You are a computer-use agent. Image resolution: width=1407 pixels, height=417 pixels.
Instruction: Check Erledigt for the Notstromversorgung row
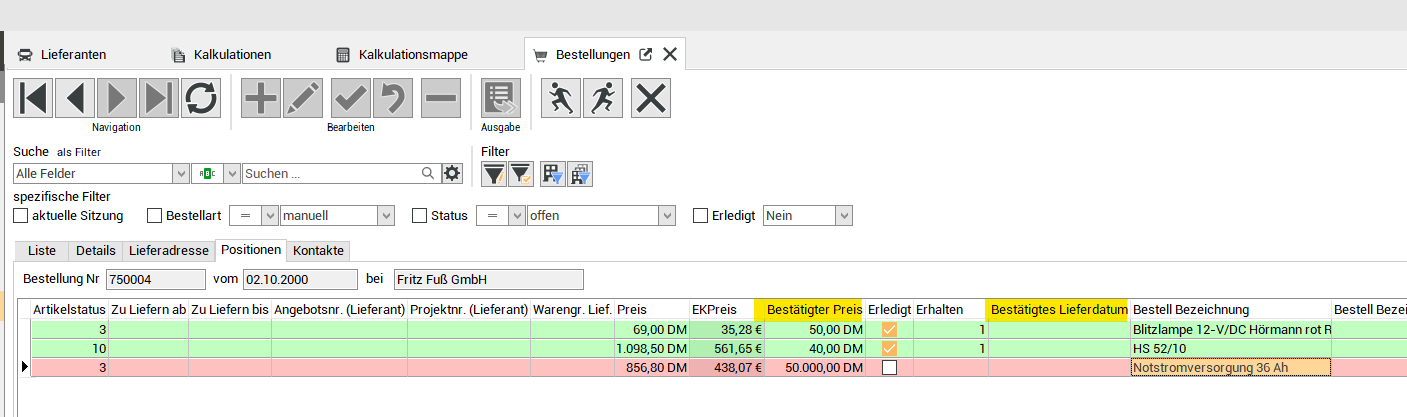click(x=889, y=367)
